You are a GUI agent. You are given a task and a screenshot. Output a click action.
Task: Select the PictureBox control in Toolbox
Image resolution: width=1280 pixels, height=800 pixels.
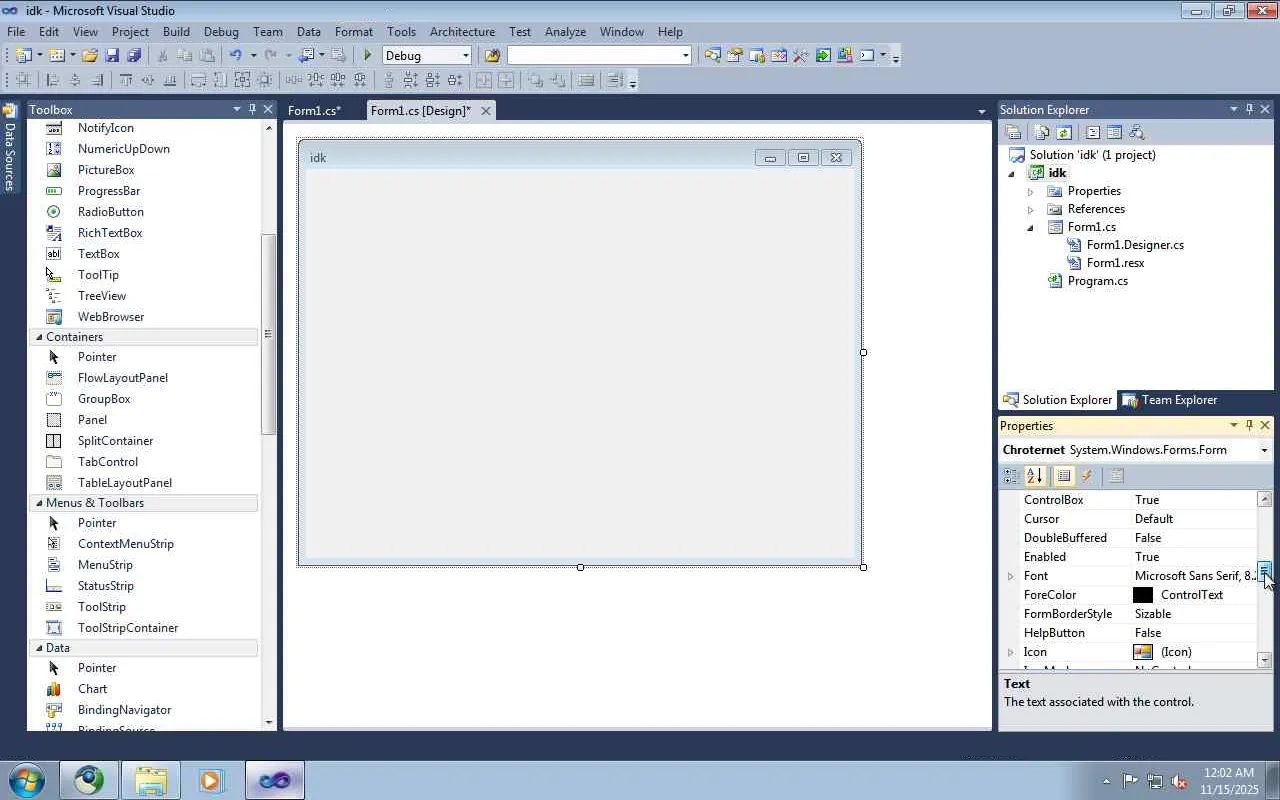[x=106, y=170]
